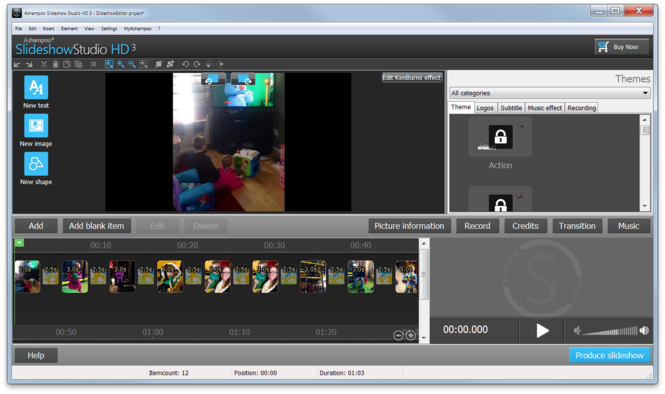Click the volume slider bar
This screenshot has height=394, width=665.
610,331
